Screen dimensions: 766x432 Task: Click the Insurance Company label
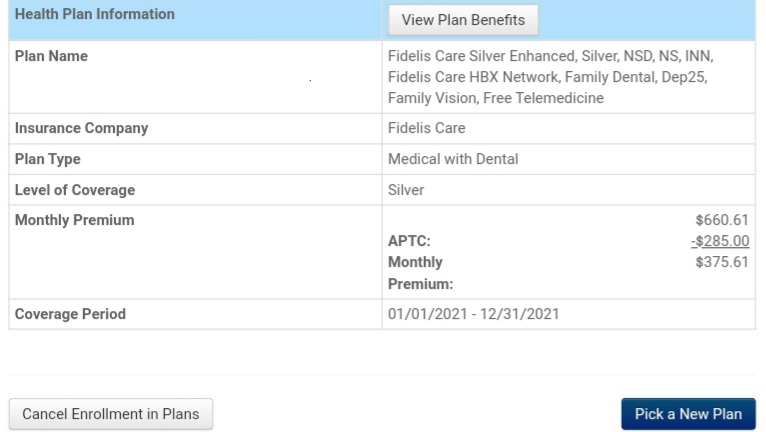click(x=82, y=128)
